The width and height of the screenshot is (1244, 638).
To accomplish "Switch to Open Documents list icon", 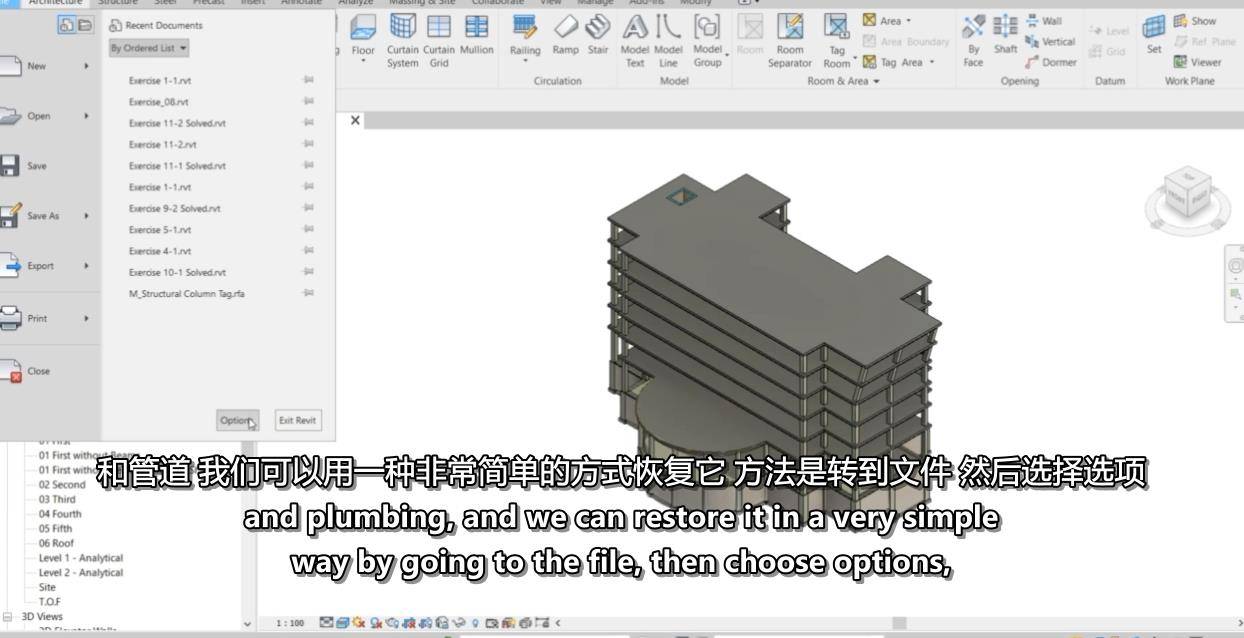I will tap(85, 25).
